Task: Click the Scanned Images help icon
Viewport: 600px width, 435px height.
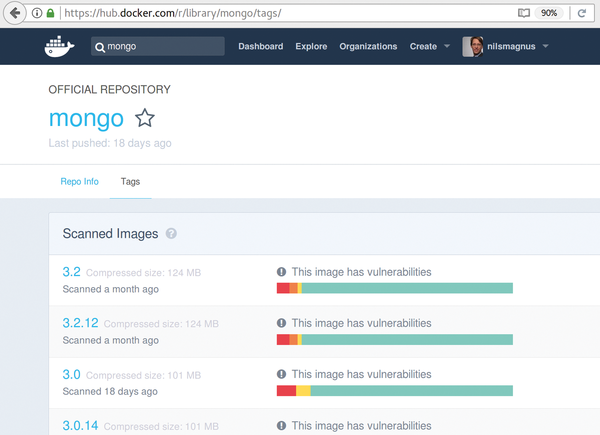Action: click(x=171, y=233)
